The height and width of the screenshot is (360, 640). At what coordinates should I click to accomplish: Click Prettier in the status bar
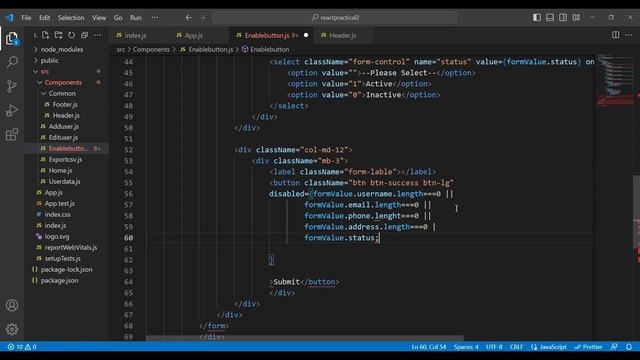click(588, 347)
